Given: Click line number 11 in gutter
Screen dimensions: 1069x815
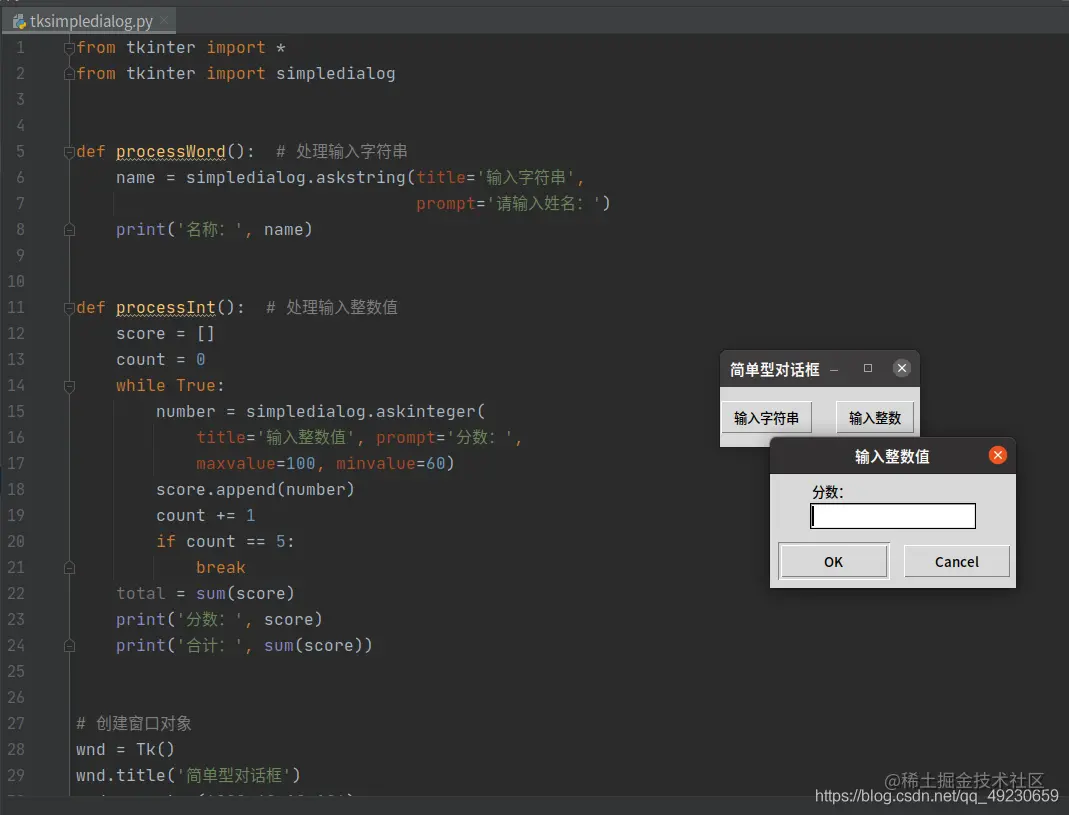Looking at the screenshot, I should pos(16,308).
